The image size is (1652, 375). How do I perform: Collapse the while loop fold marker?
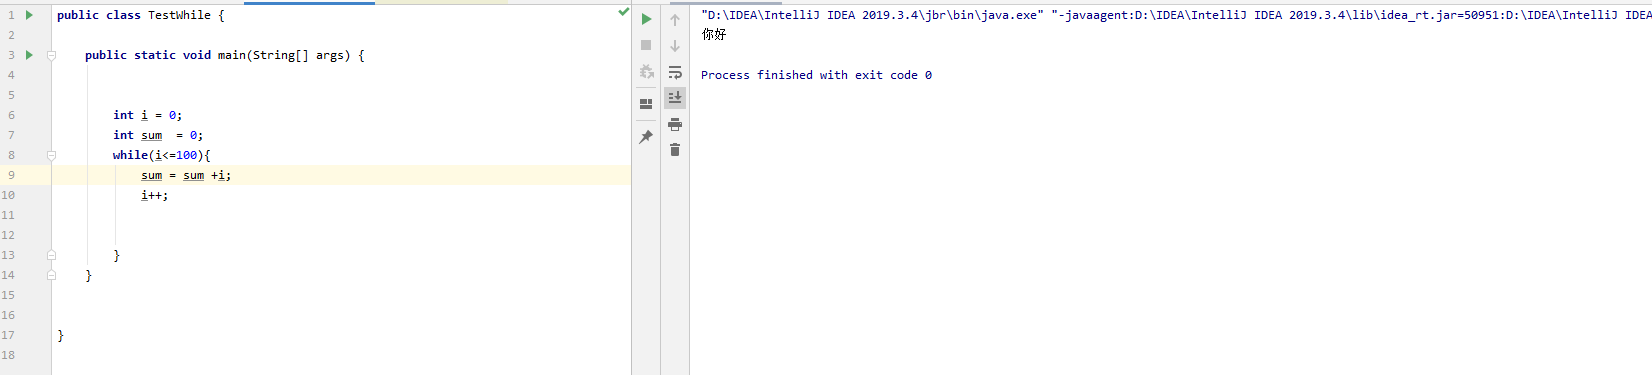51,155
